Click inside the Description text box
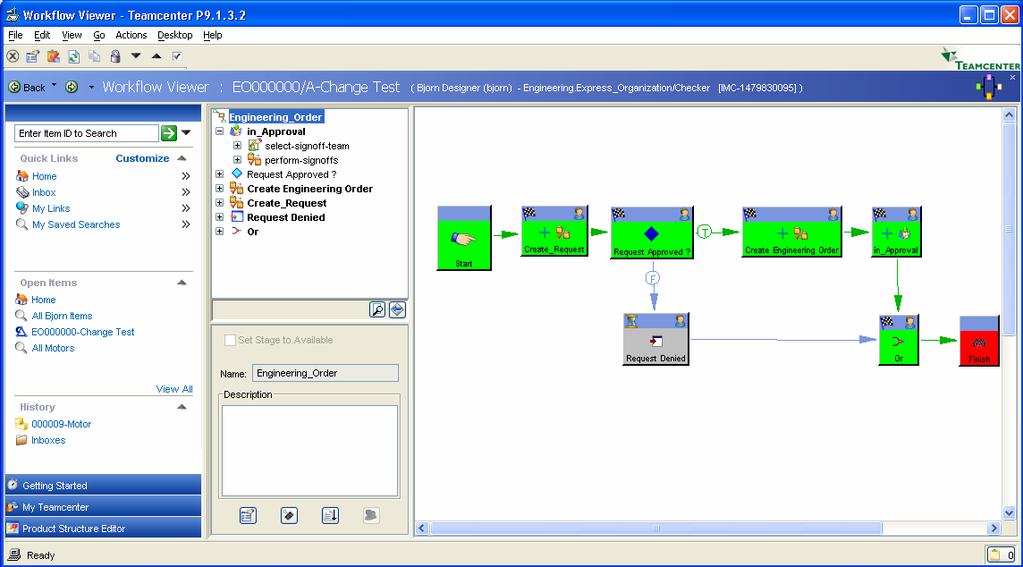 (309, 451)
